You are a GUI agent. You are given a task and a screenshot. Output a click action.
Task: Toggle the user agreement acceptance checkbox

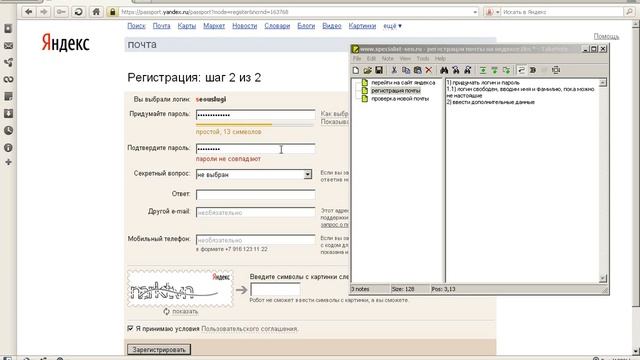click(x=130, y=328)
